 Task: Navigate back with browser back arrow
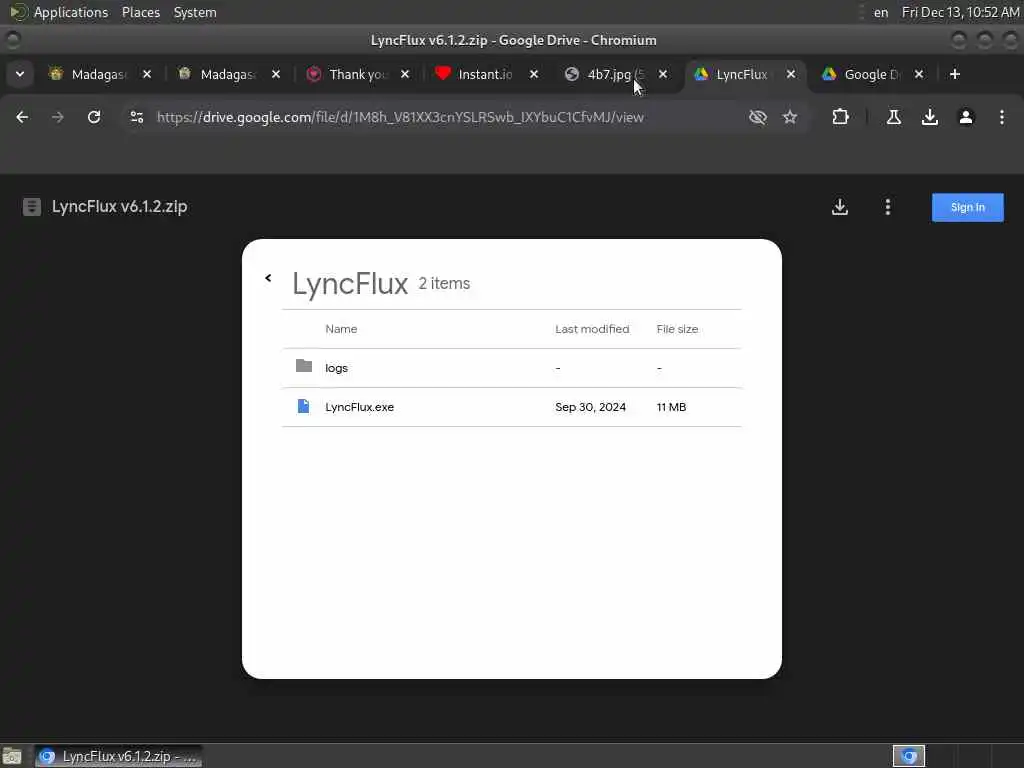(22, 117)
